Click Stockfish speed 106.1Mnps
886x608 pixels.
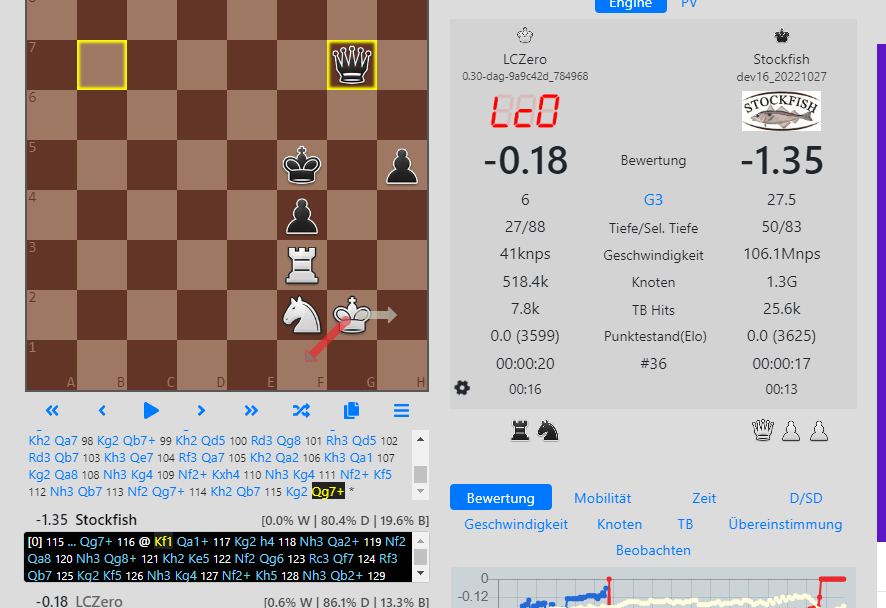[x=781, y=254]
